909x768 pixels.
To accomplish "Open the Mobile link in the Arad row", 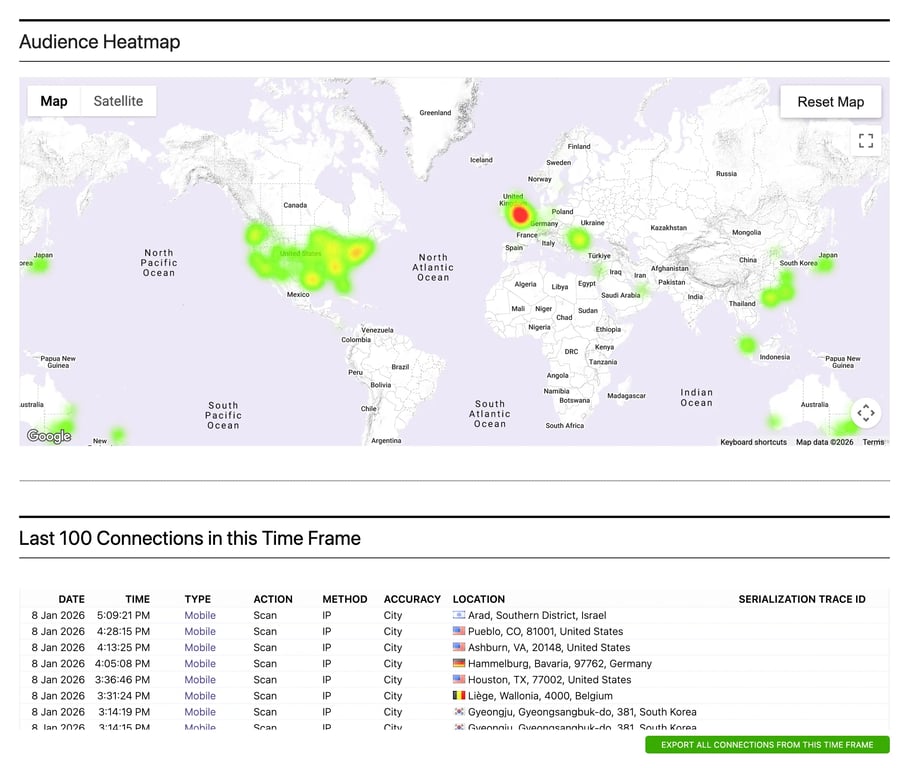I will pos(199,615).
